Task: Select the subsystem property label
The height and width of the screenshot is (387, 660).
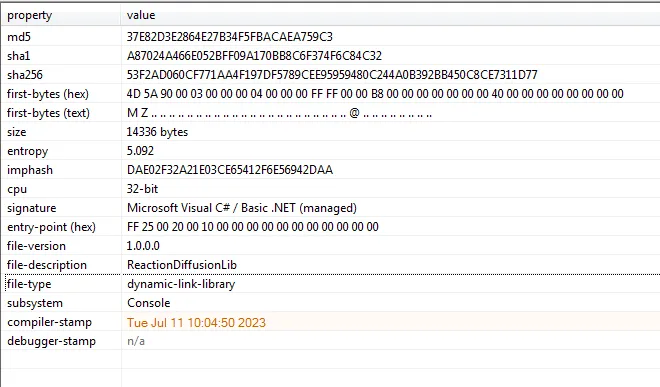Action: pyautogui.click(x=35, y=303)
